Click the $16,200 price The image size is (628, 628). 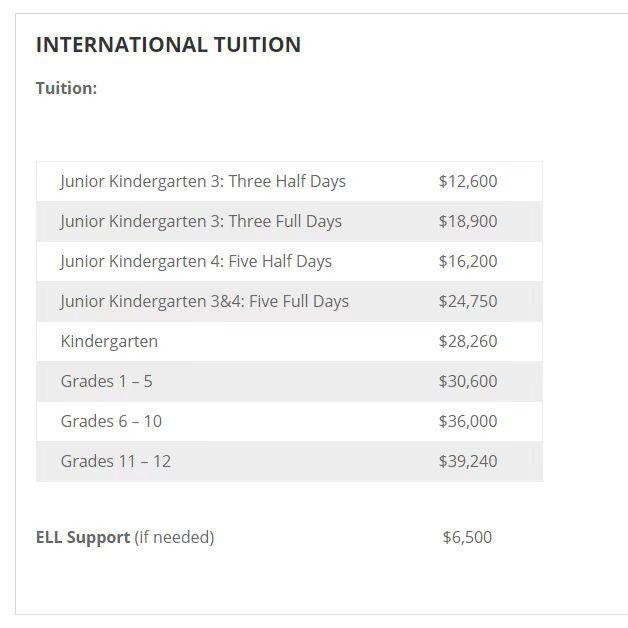(468, 262)
